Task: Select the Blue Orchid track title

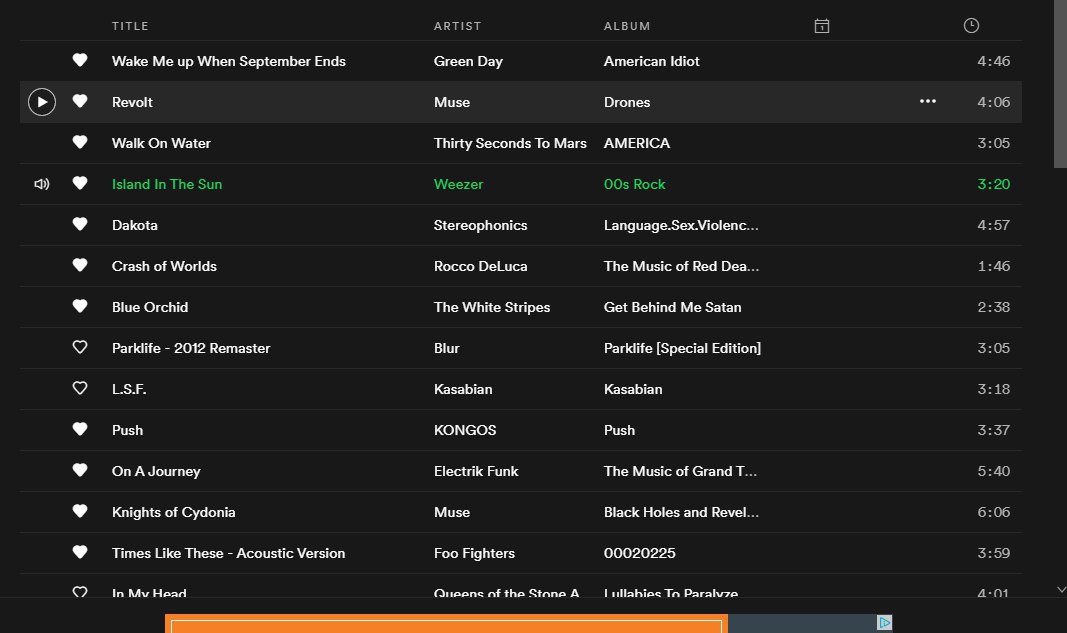Action: [150, 307]
